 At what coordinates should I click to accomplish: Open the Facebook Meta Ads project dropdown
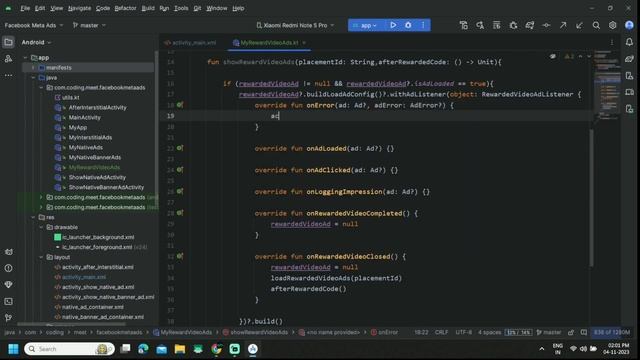[34, 25]
